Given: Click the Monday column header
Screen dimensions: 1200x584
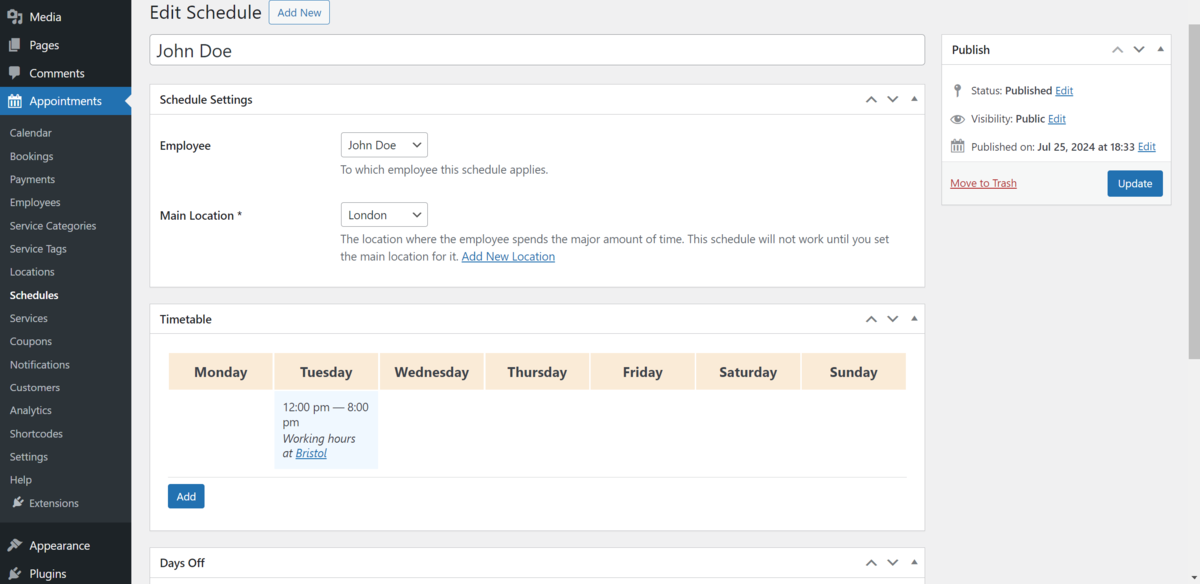Looking at the screenshot, I should 220,372.
